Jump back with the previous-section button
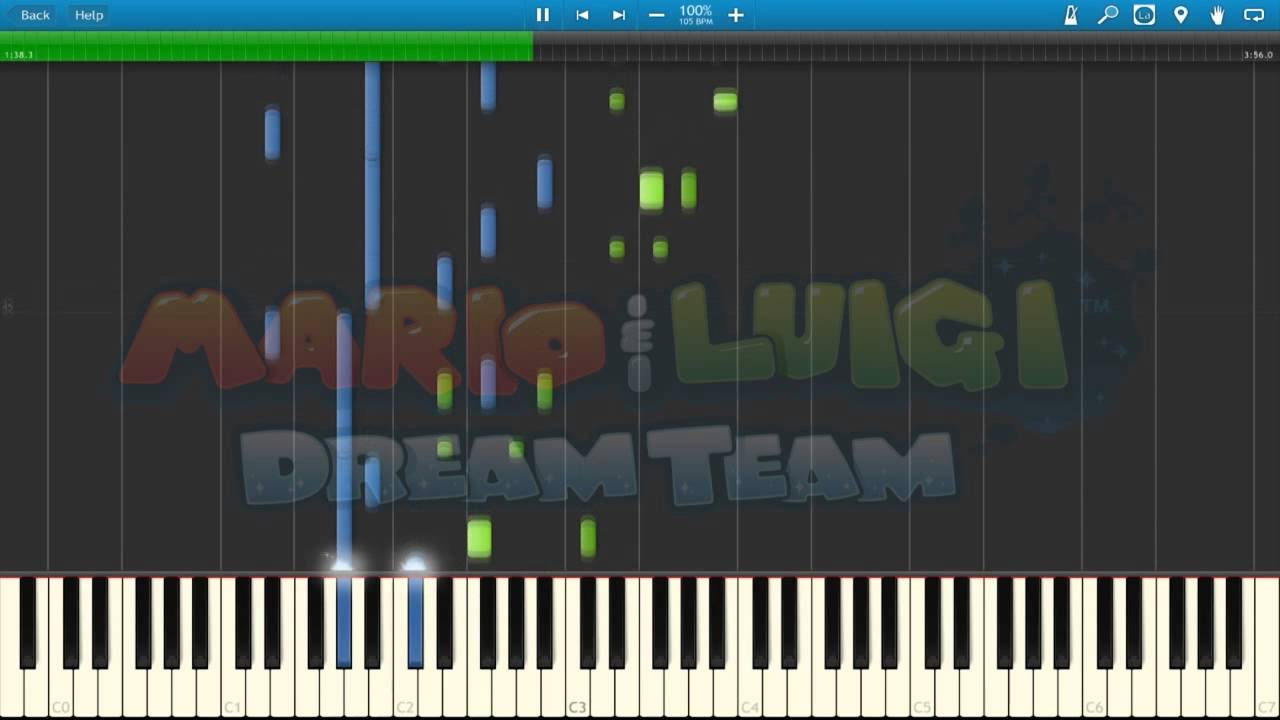The height and width of the screenshot is (720, 1280). coord(582,15)
